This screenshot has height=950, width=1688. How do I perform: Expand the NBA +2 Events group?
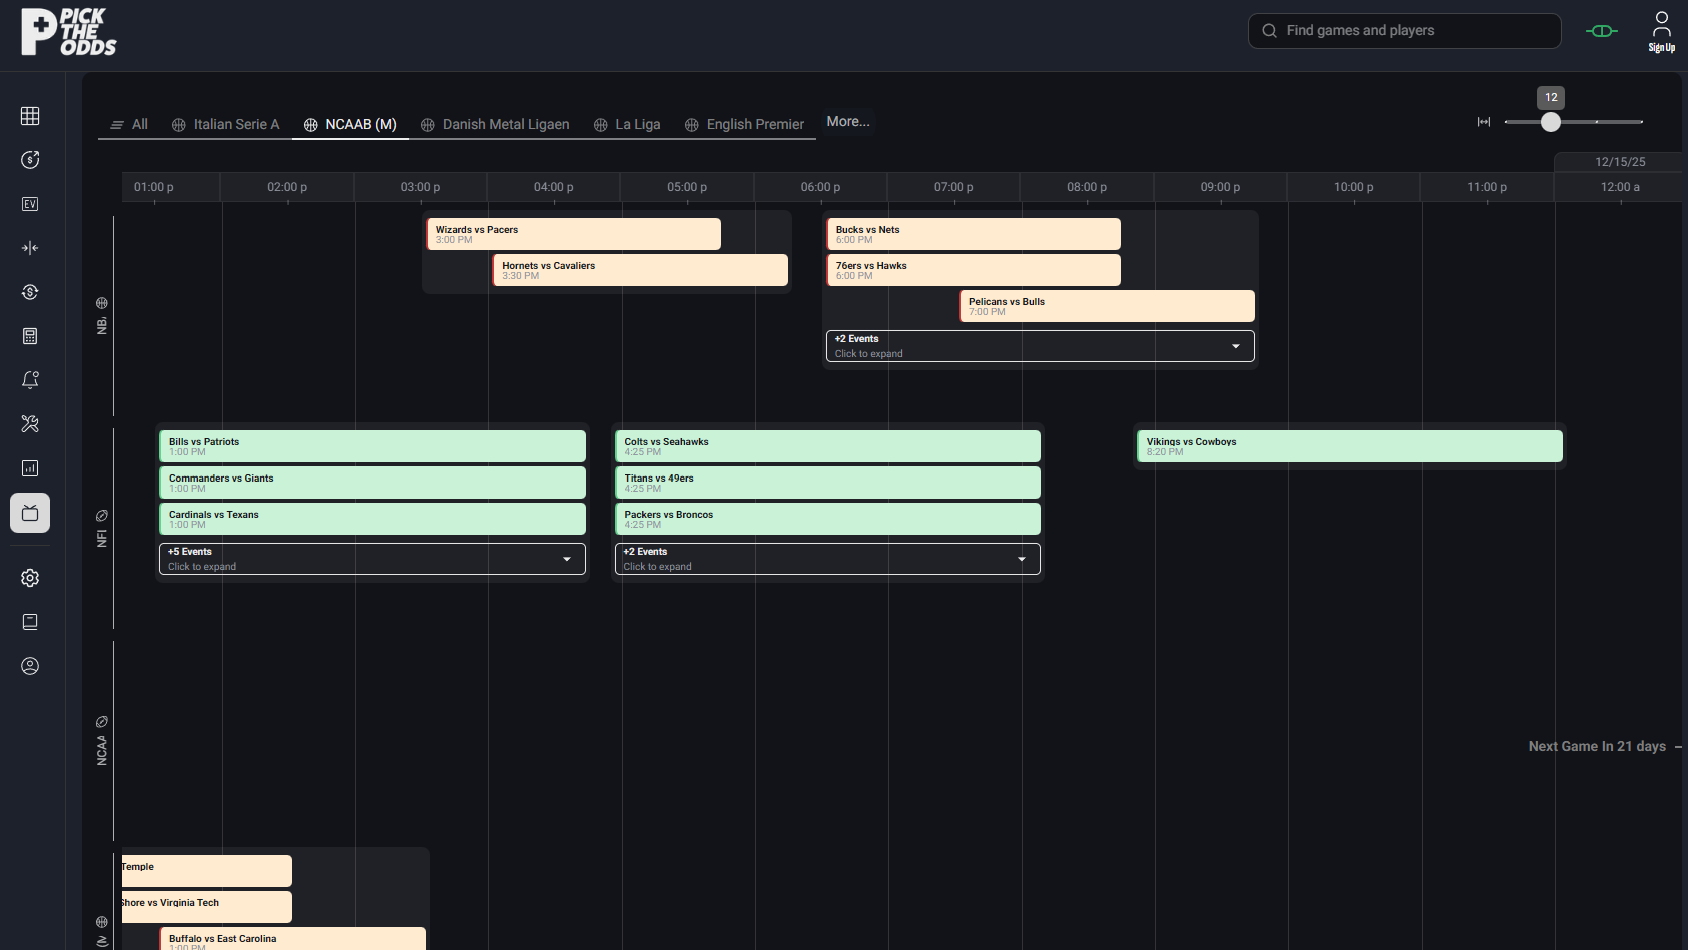(x=1039, y=346)
